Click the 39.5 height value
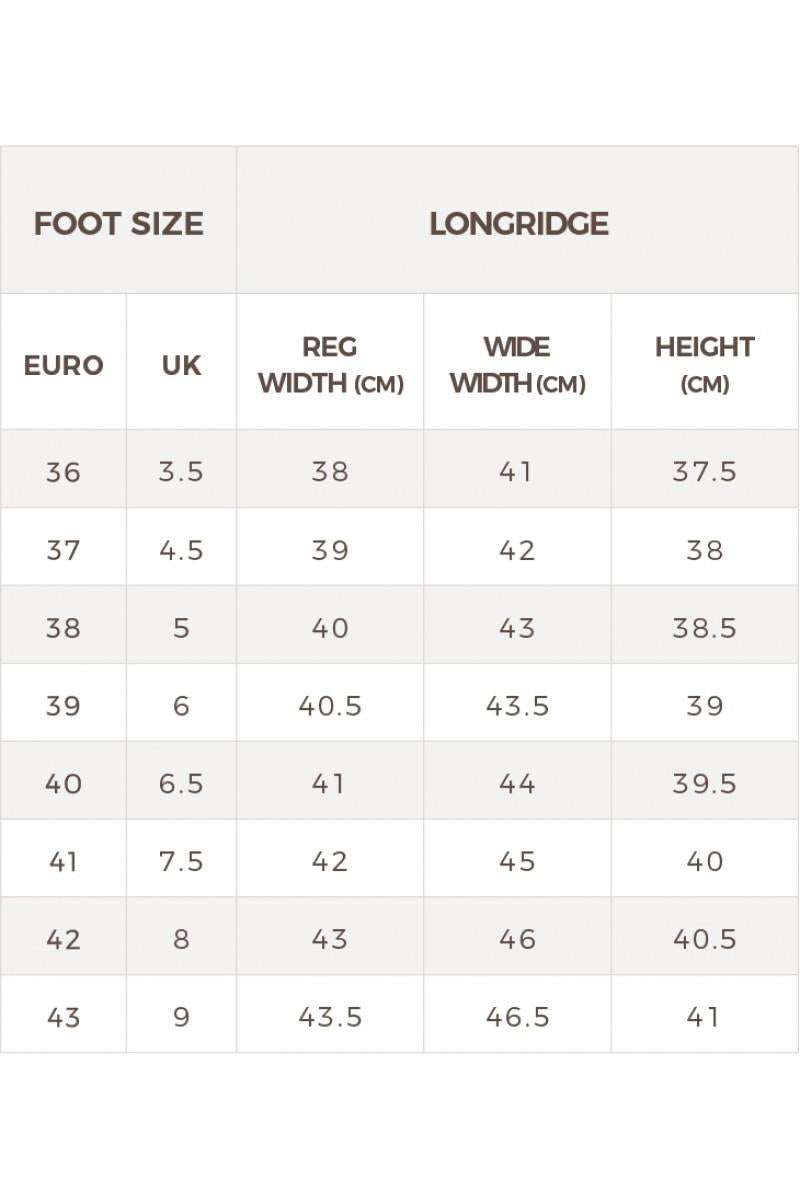This screenshot has width=800, height=1200. (x=704, y=783)
